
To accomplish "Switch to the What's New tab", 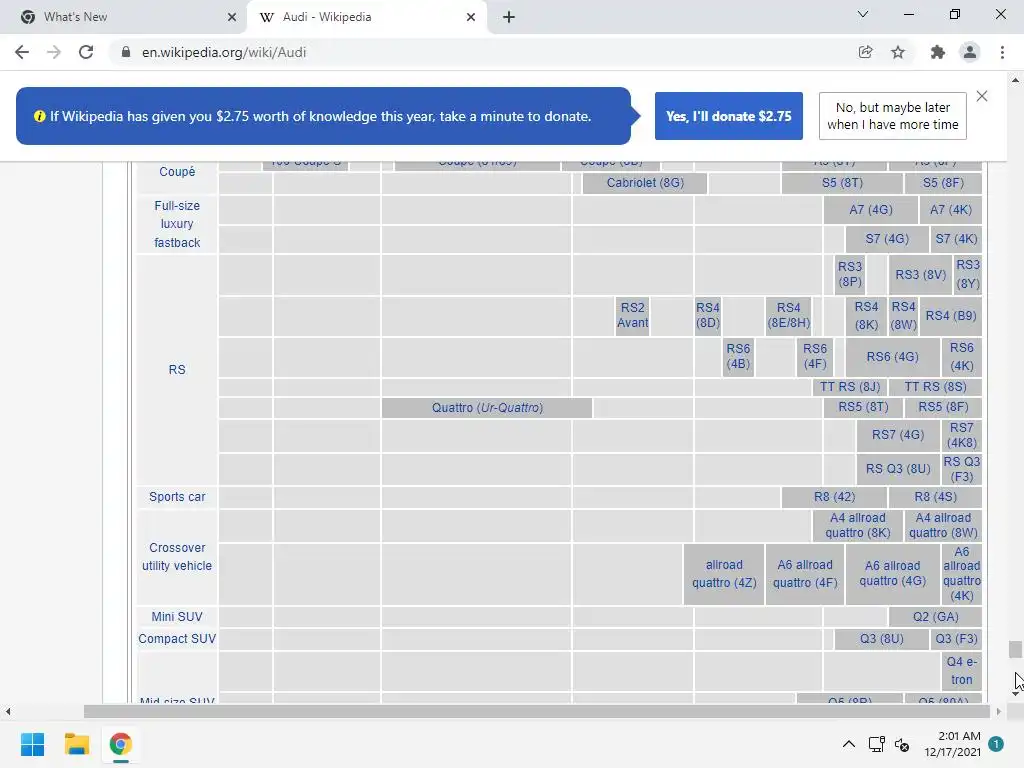I will tap(123, 17).
